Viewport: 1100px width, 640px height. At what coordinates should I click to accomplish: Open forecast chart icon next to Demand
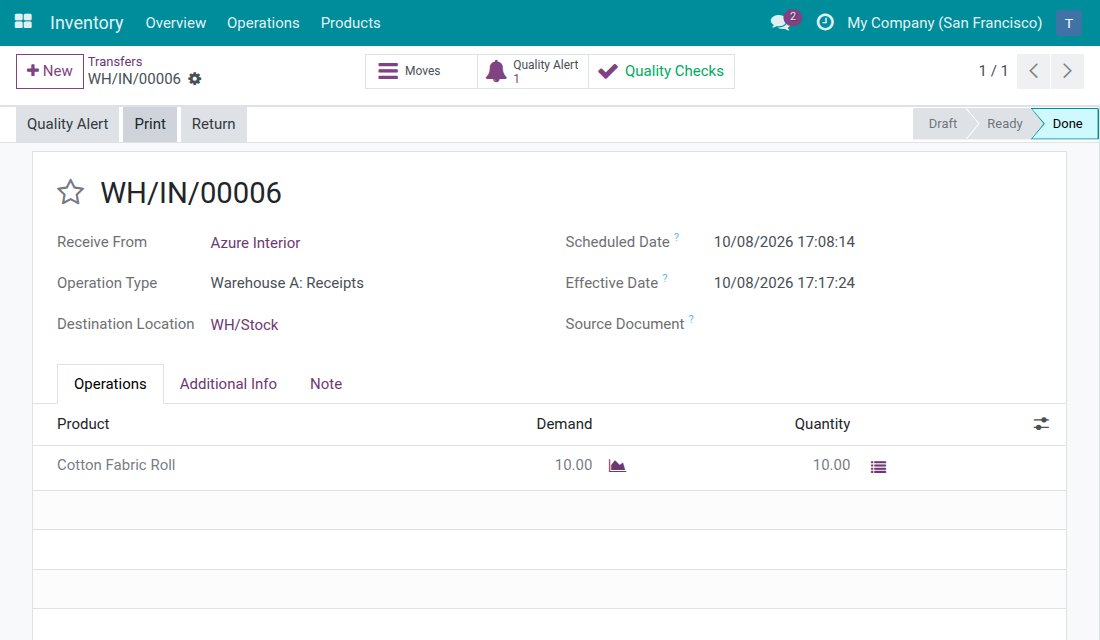pos(617,465)
